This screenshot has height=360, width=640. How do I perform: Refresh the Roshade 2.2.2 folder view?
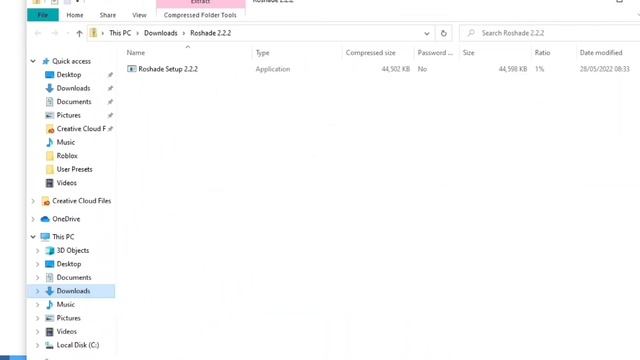[x=444, y=33]
